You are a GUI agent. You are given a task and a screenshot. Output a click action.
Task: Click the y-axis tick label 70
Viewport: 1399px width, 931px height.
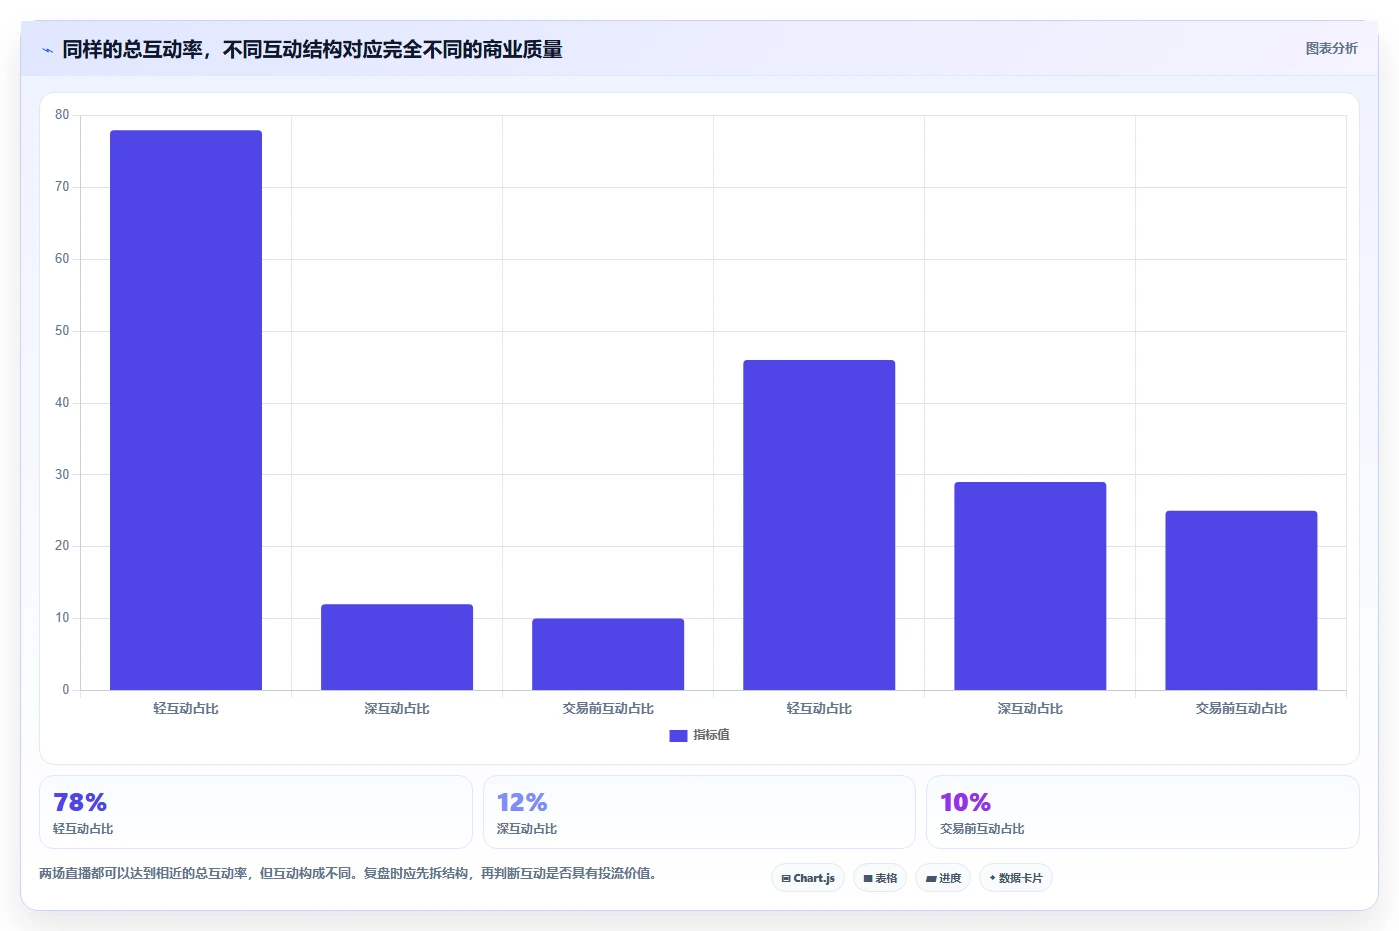click(62, 187)
